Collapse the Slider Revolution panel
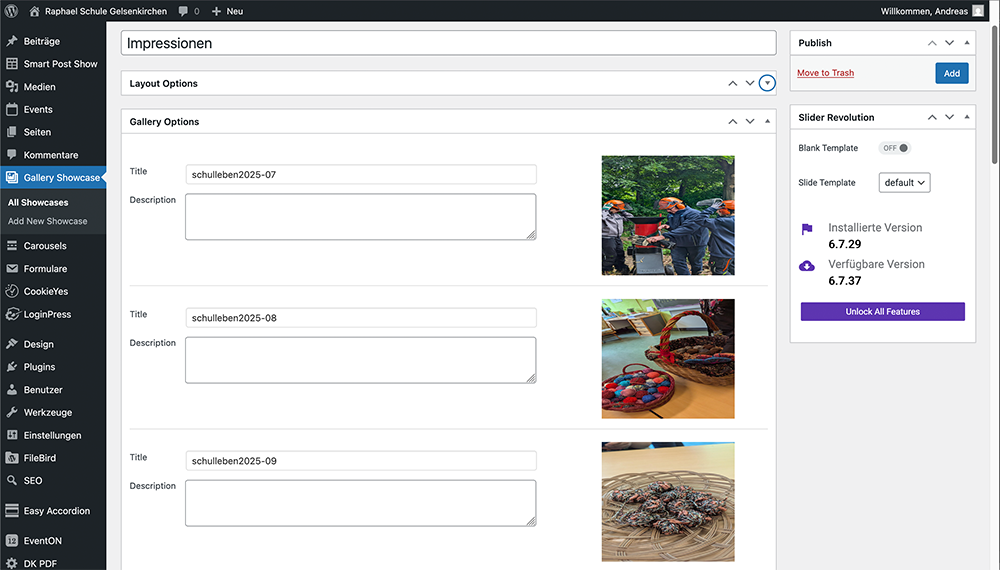1000x570 pixels. pyautogui.click(x=967, y=117)
